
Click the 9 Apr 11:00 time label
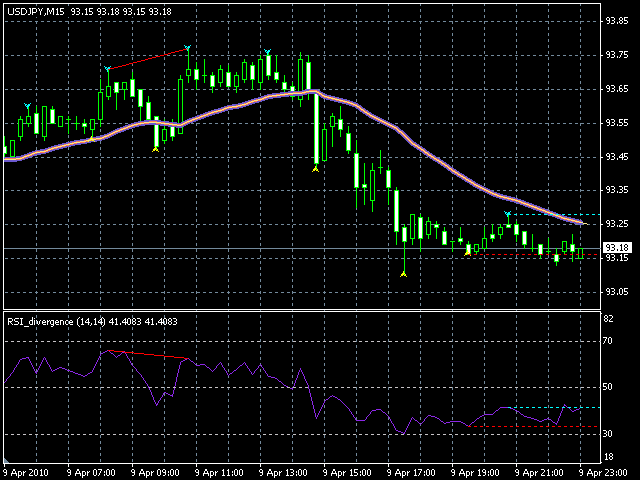pos(219,473)
